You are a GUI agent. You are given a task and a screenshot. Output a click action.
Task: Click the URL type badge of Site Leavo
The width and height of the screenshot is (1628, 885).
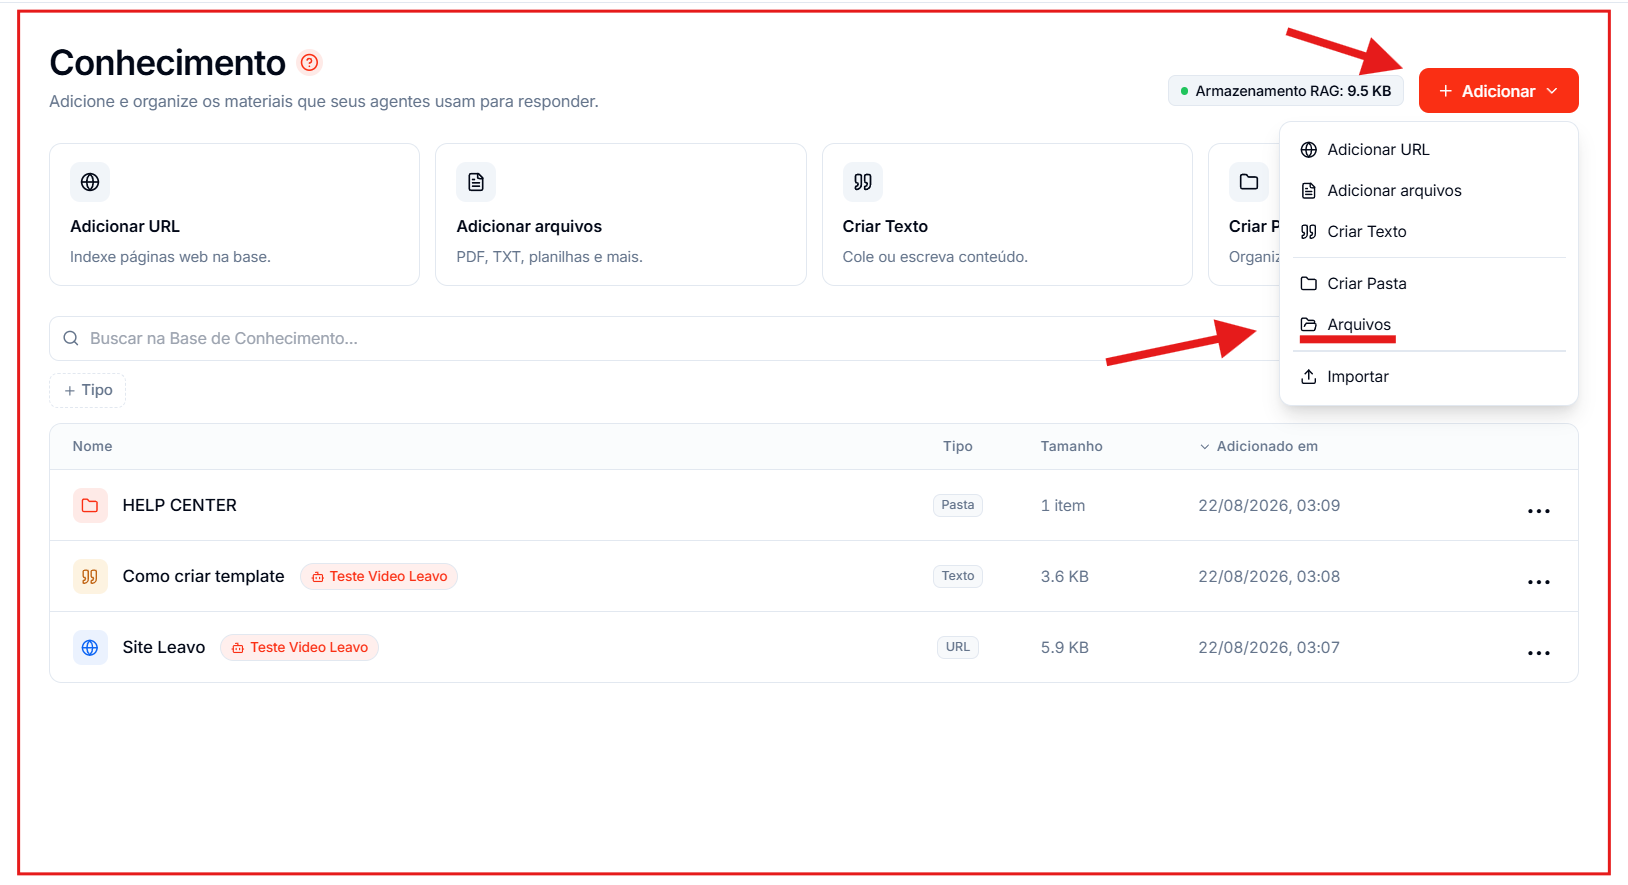958,647
